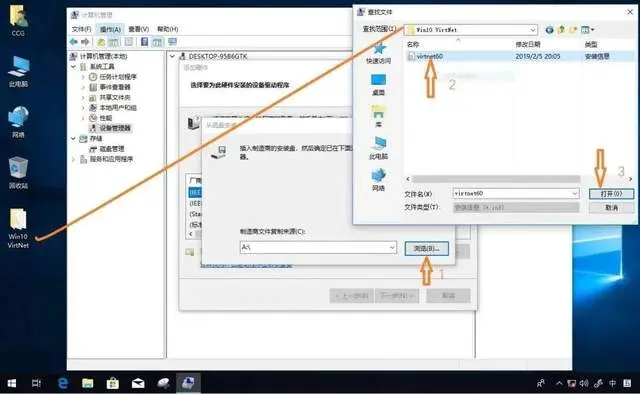Select the Recycle Bin (回收站) desktop icon

18,173
